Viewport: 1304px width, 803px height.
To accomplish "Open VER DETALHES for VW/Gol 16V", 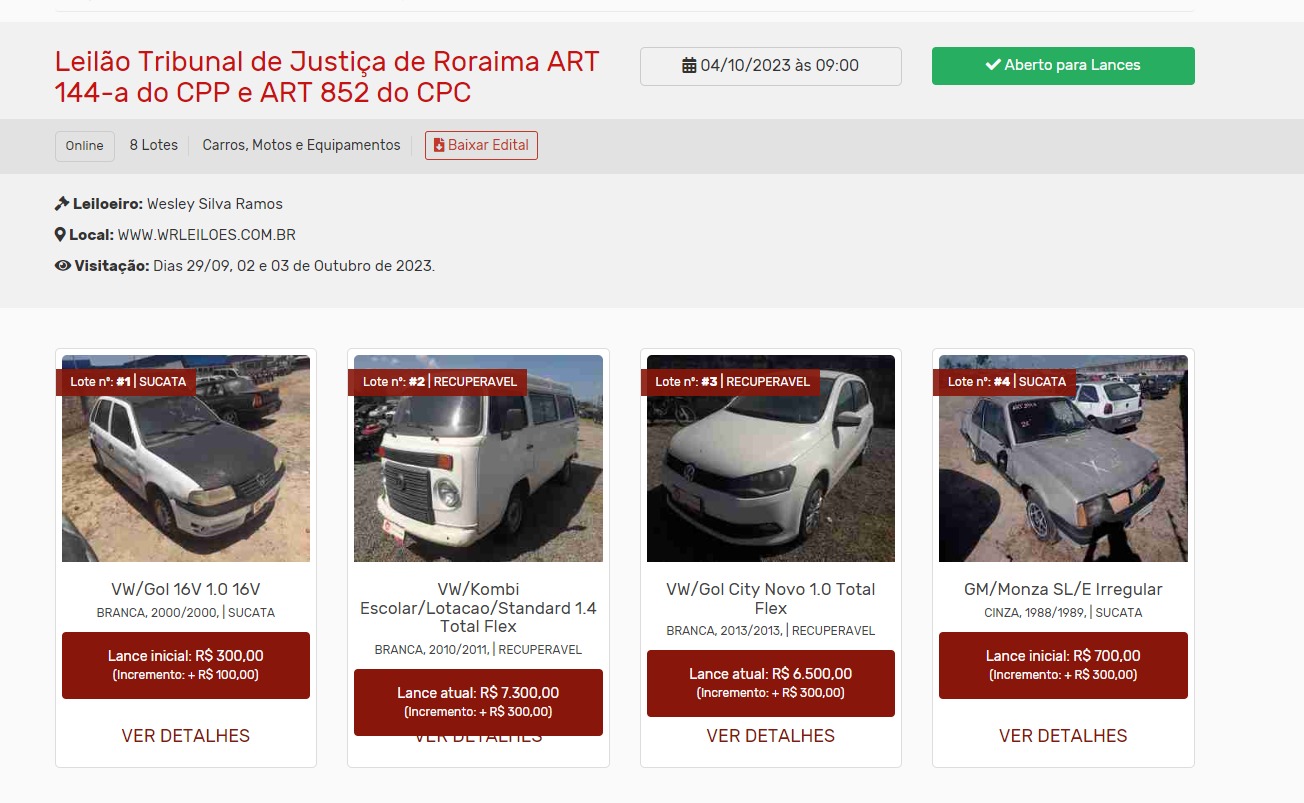I will click(186, 736).
